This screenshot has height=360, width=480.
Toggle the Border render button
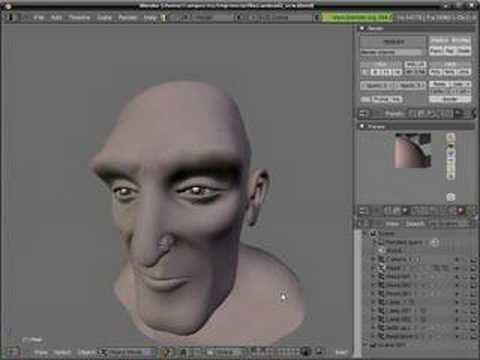[450, 99]
